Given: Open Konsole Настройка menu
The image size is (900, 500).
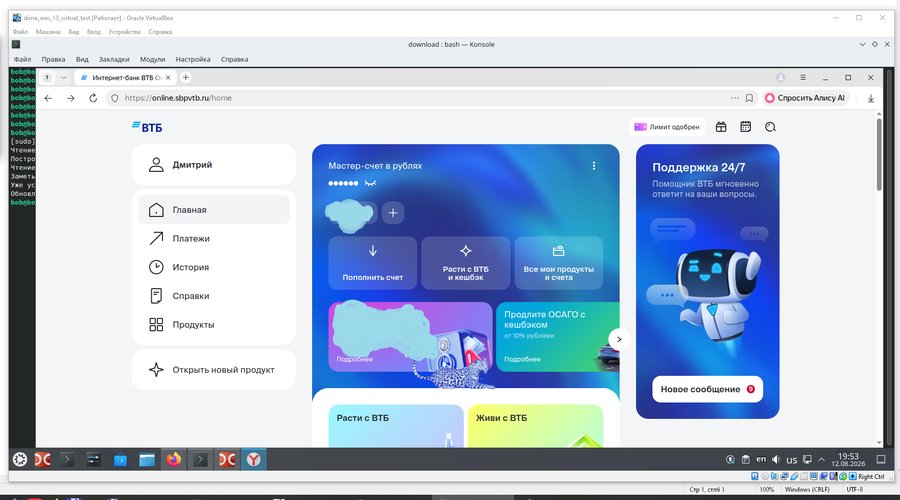Looking at the screenshot, I should [x=193, y=59].
